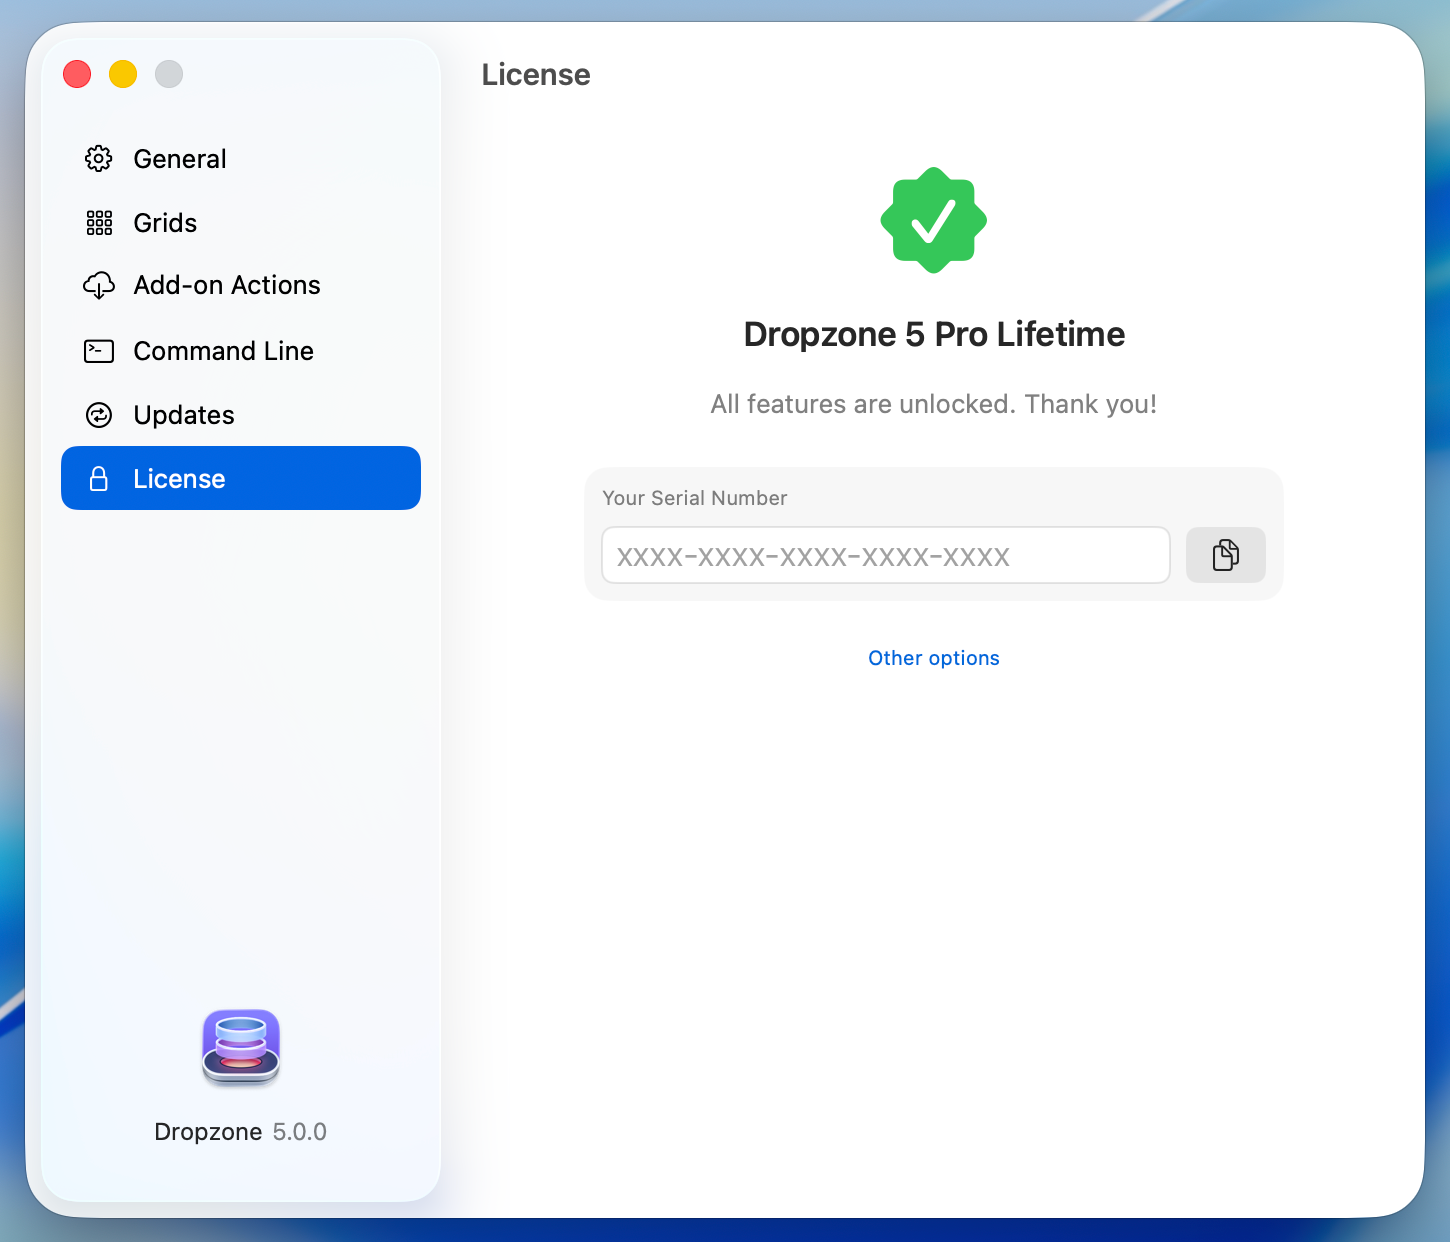
Task: Click the Add-on Actions cloud download icon
Action: 99,286
